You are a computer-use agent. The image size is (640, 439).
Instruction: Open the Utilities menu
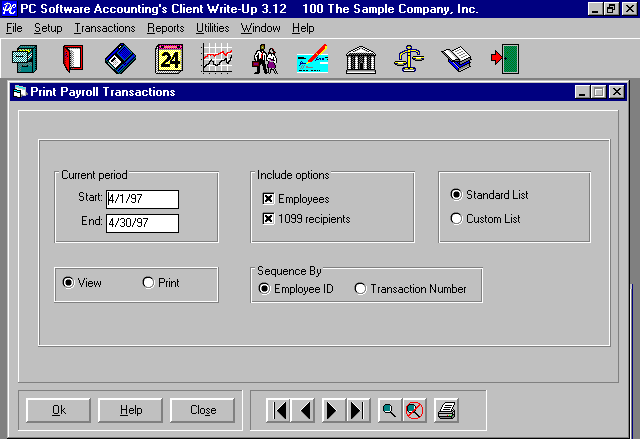coord(212,28)
